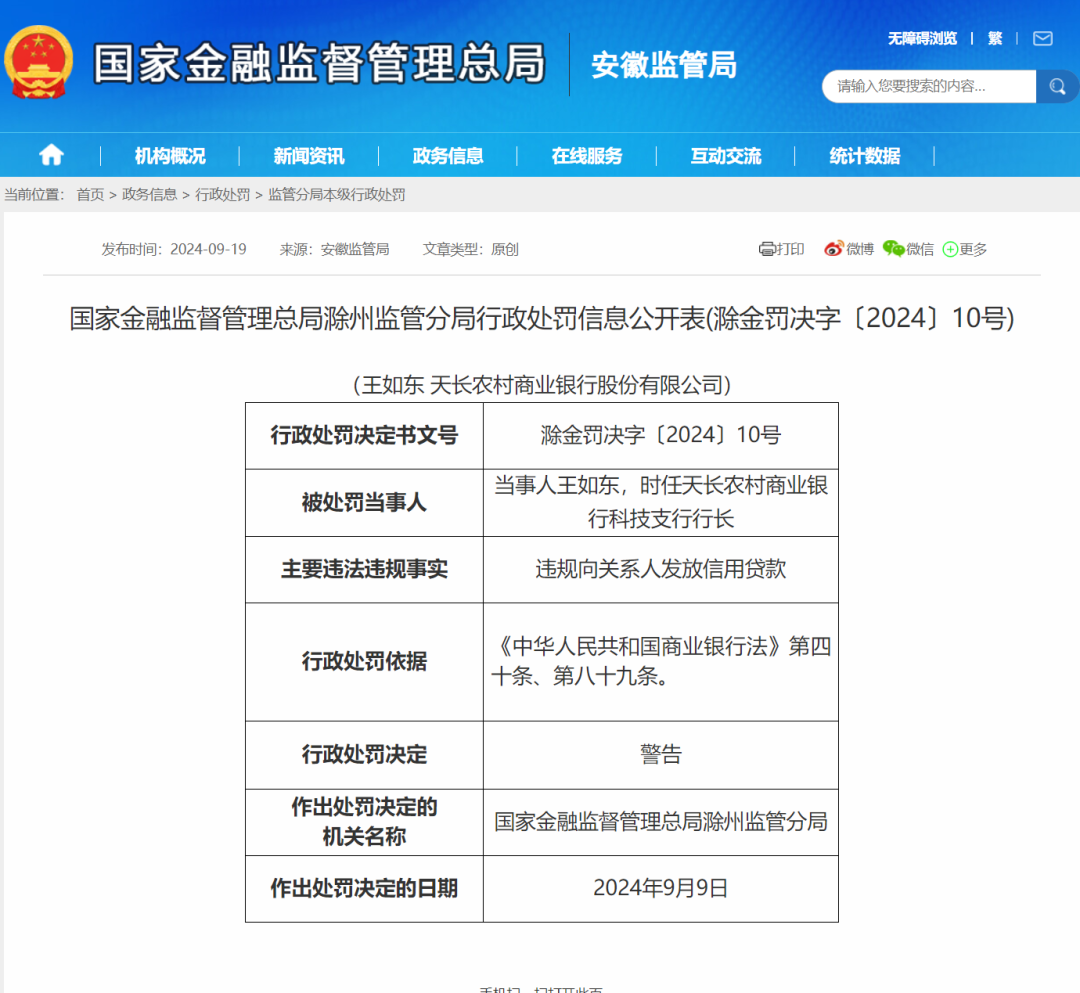The height and width of the screenshot is (993, 1080).
Task: Click breadcrumb 监管分局本级行政处罚
Action: point(337,195)
